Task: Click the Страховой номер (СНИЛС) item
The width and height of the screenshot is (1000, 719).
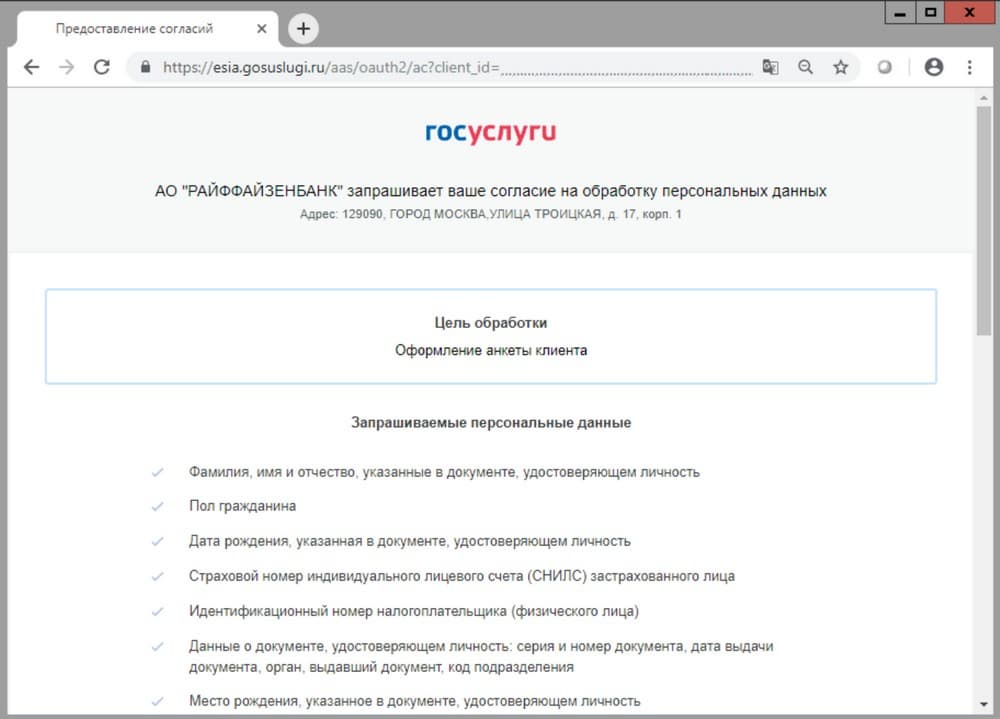Action: [x=462, y=576]
